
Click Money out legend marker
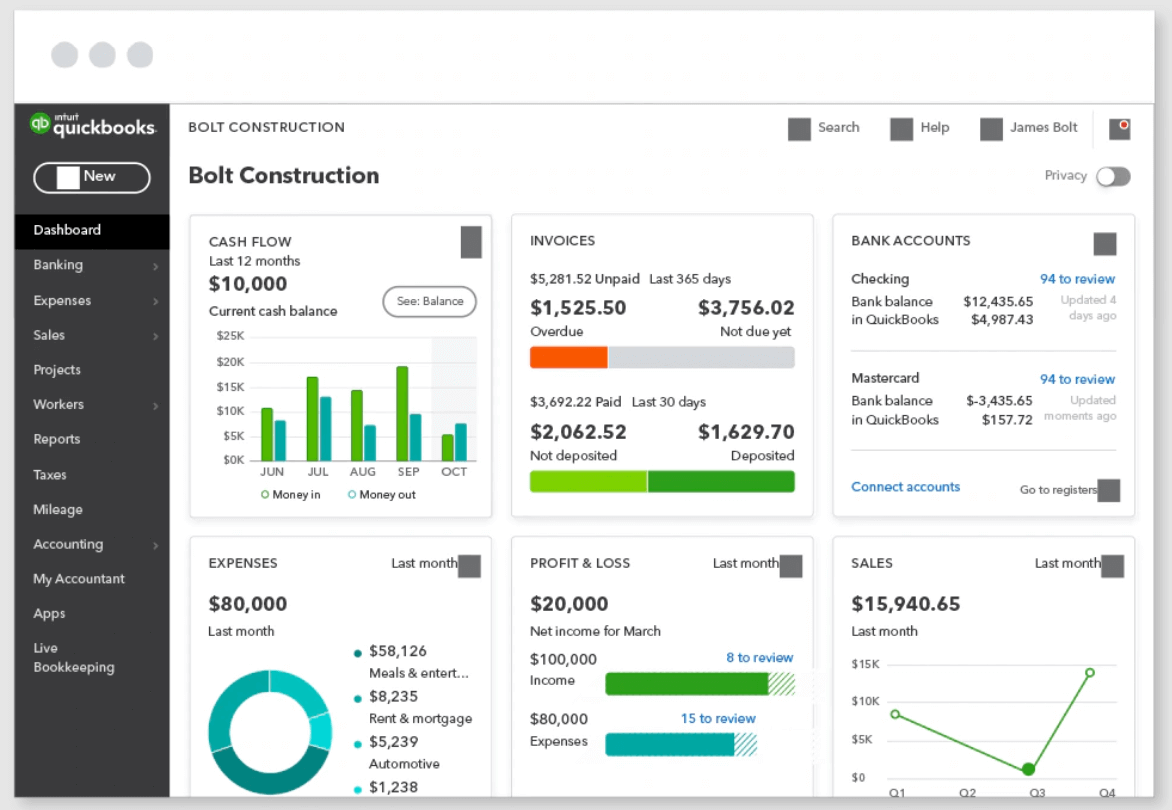(x=352, y=495)
